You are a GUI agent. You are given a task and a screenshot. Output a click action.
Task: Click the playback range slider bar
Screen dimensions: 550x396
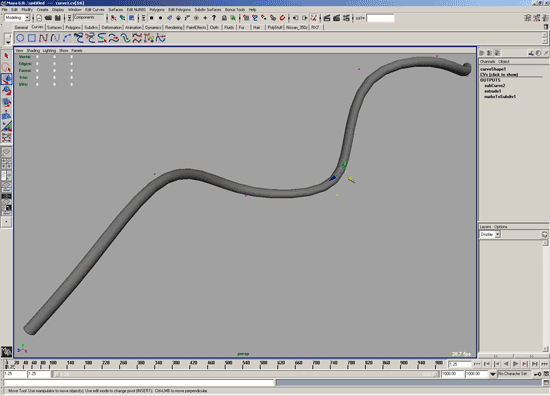click(x=245, y=374)
